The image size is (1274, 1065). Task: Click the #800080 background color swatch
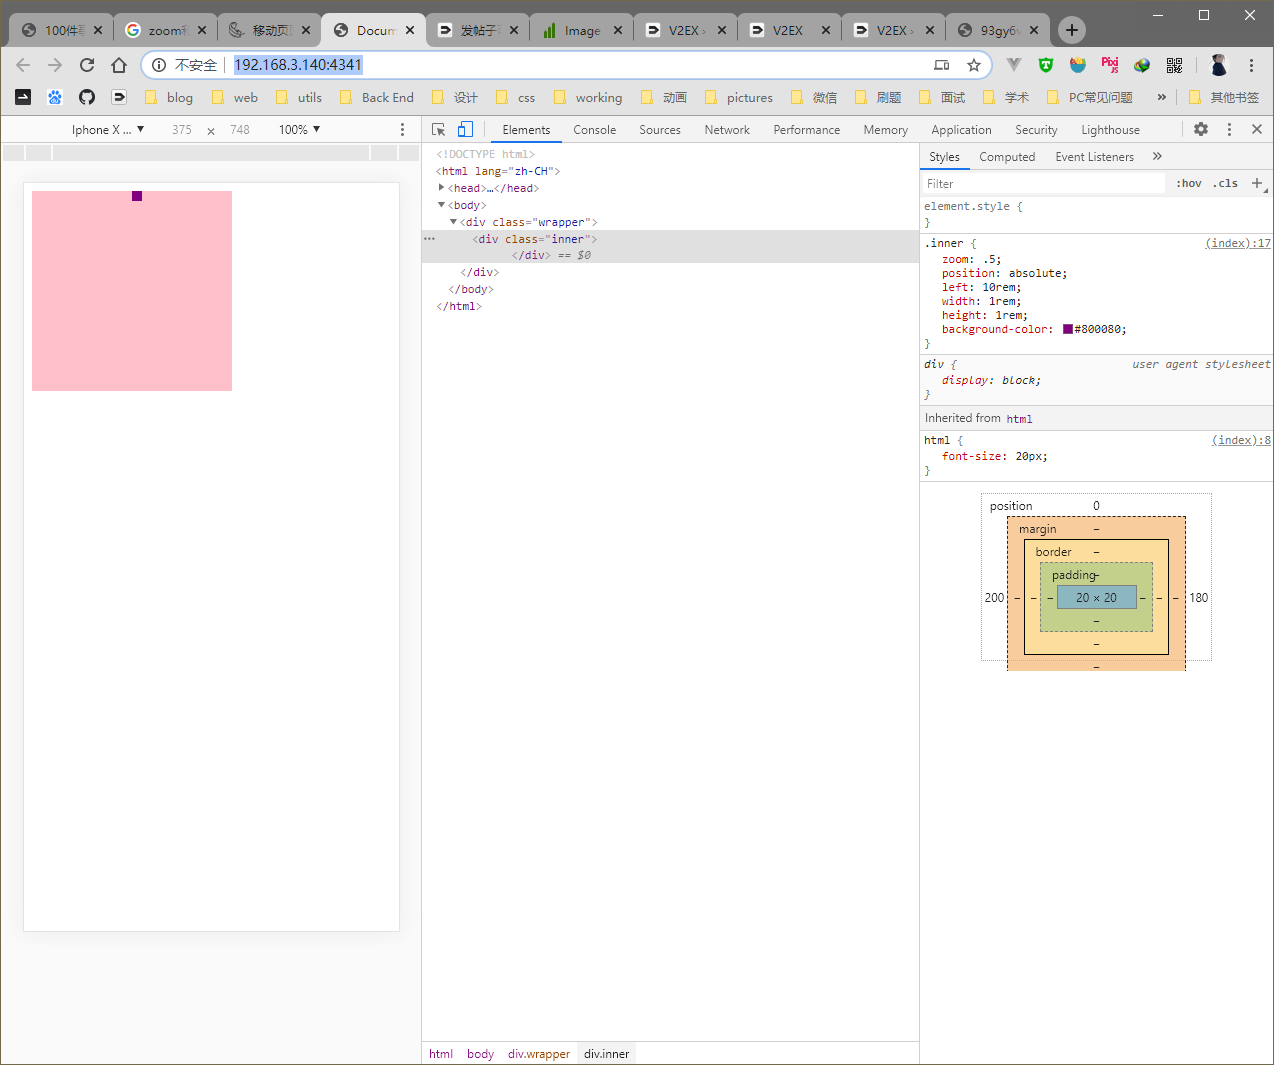1067,329
